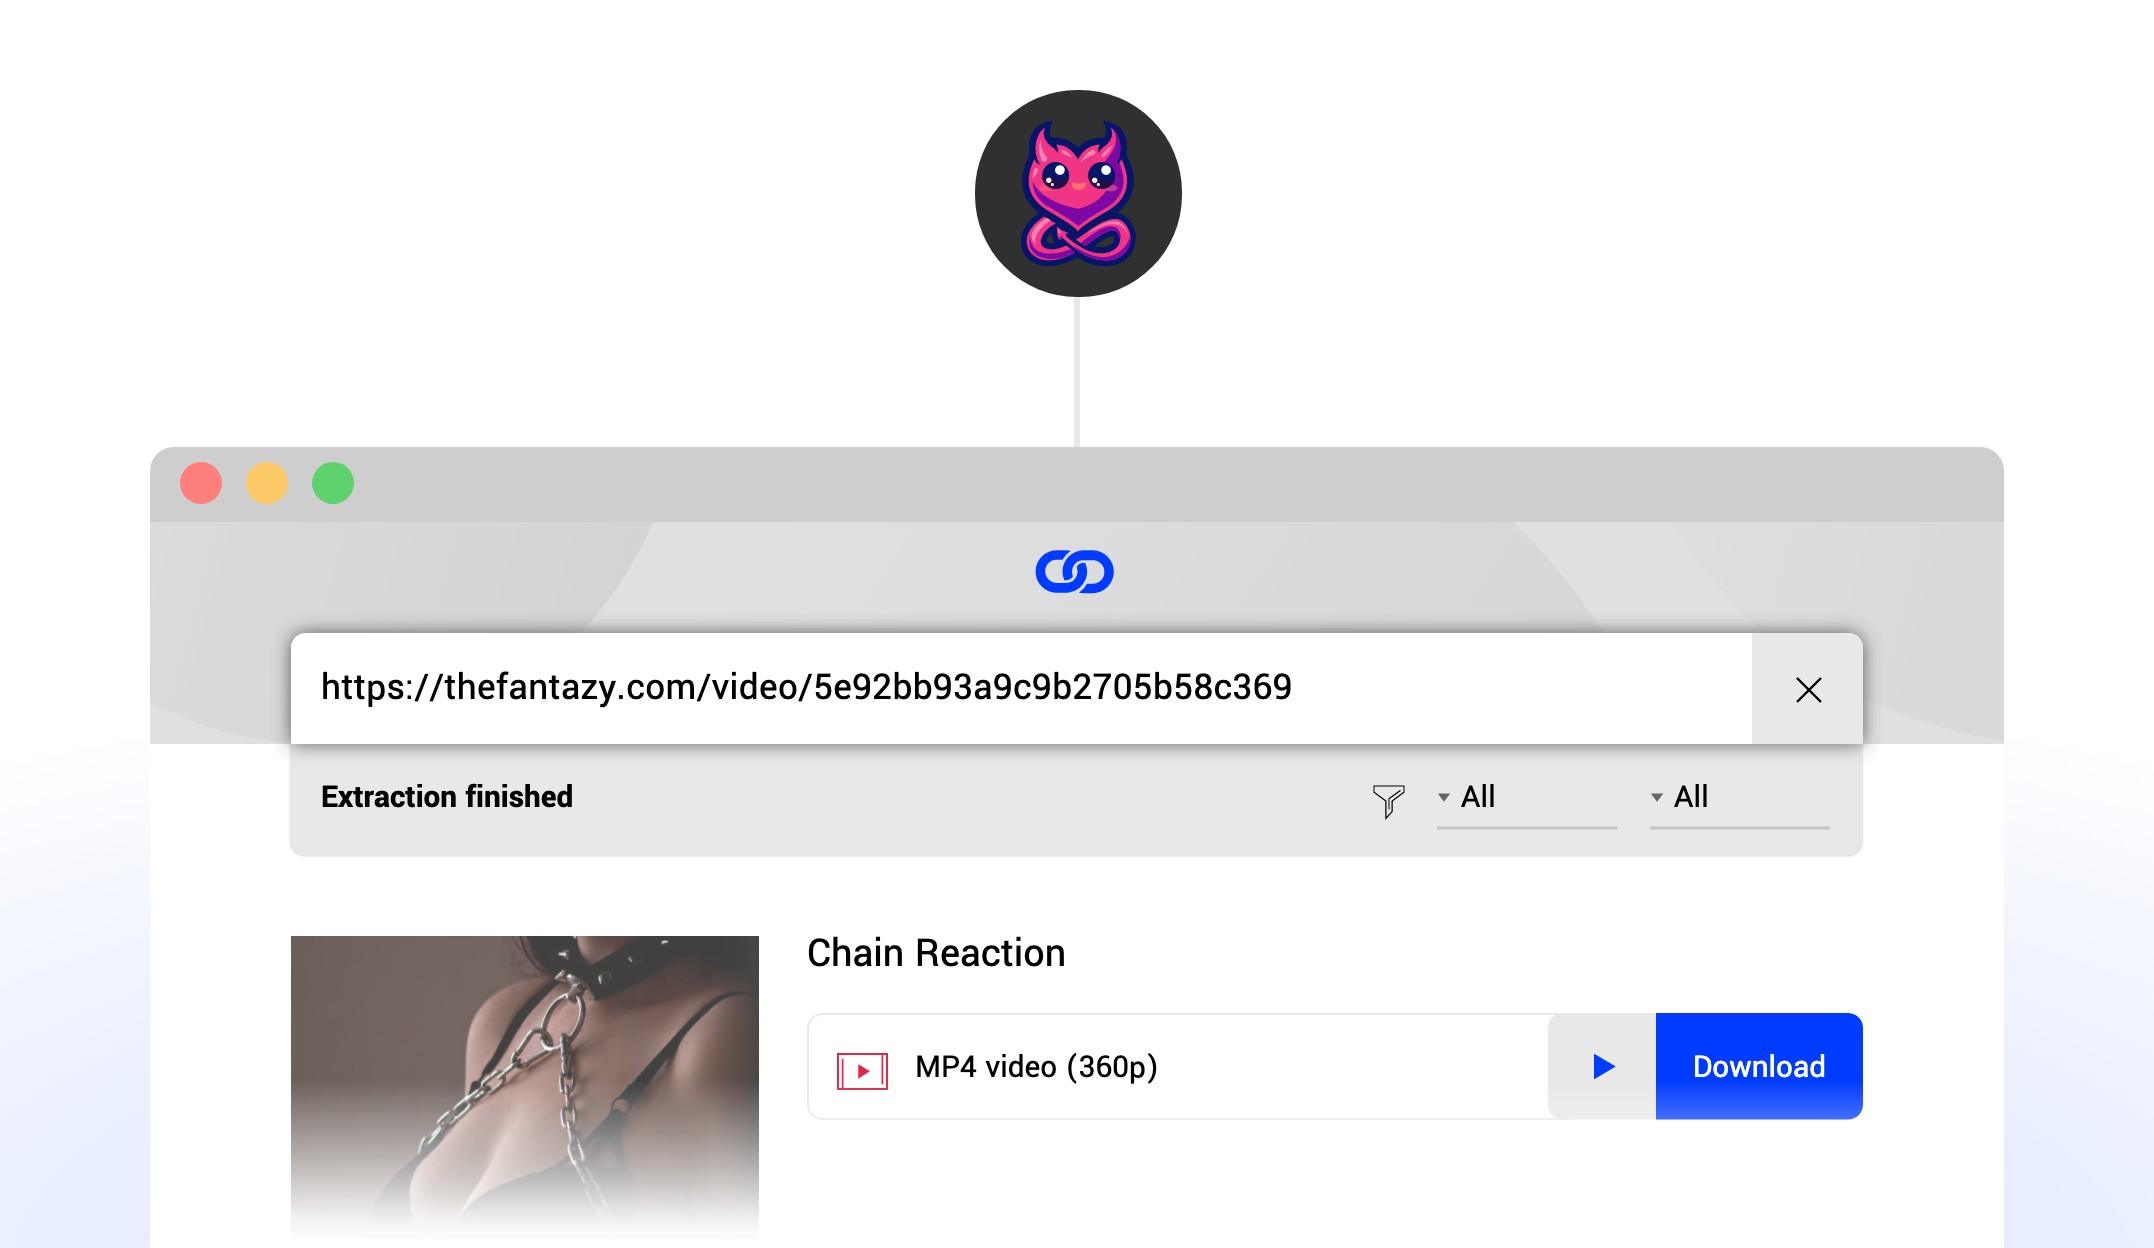Click the red close window button

pos(201,481)
